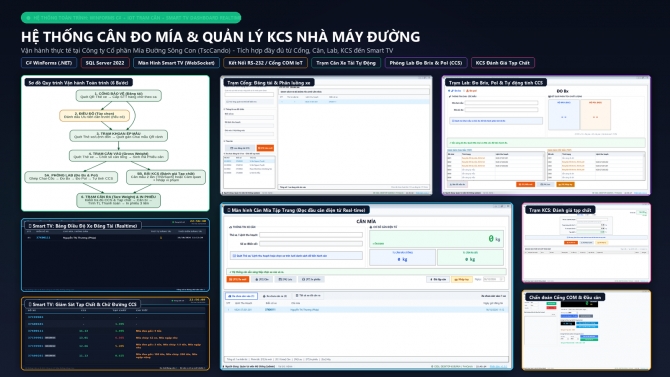Click the F7 In phiếu print button
This screenshot has height=377, width=670.
point(311,279)
